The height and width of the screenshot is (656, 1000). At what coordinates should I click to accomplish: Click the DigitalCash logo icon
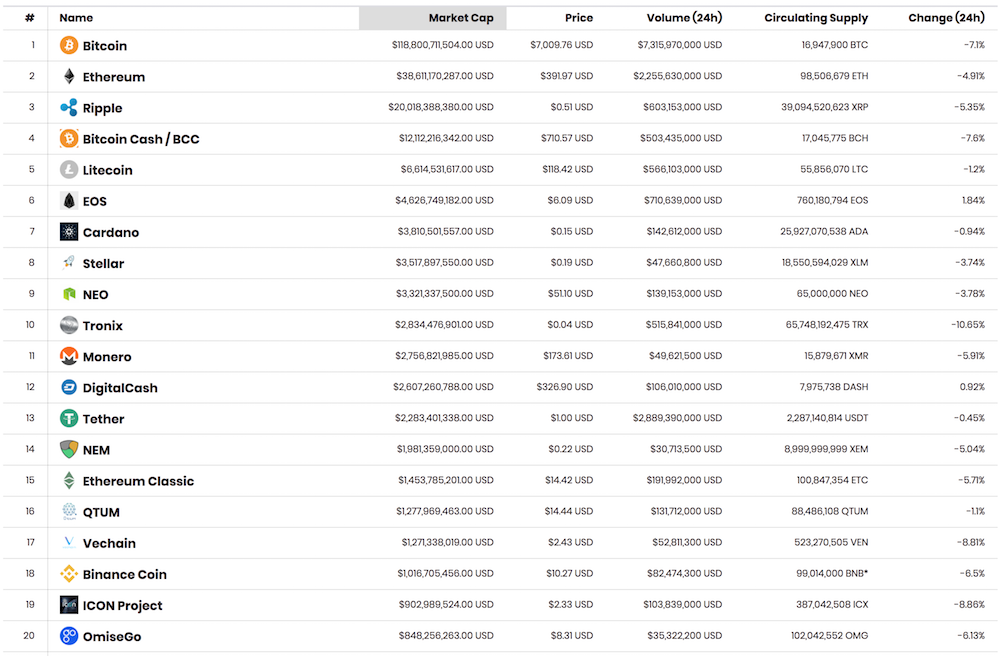click(69, 387)
